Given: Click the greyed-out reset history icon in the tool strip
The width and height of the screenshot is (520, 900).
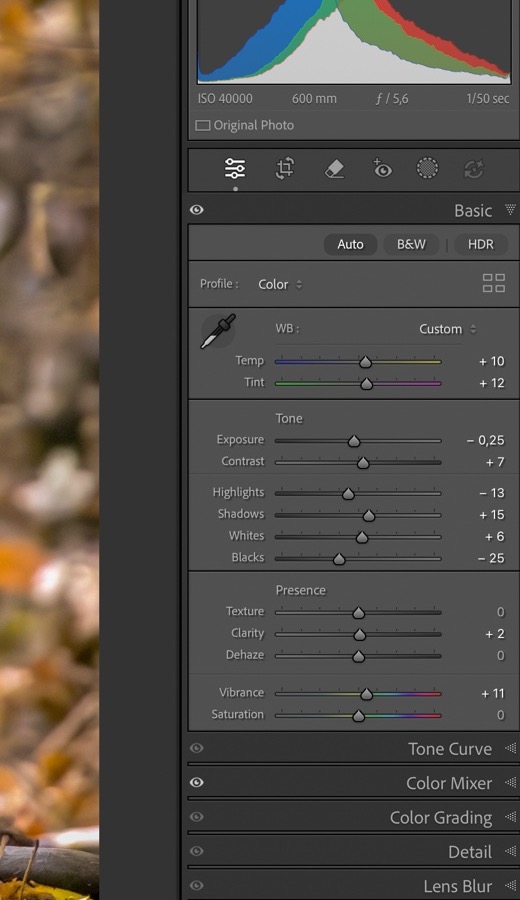Looking at the screenshot, I should [x=474, y=169].
